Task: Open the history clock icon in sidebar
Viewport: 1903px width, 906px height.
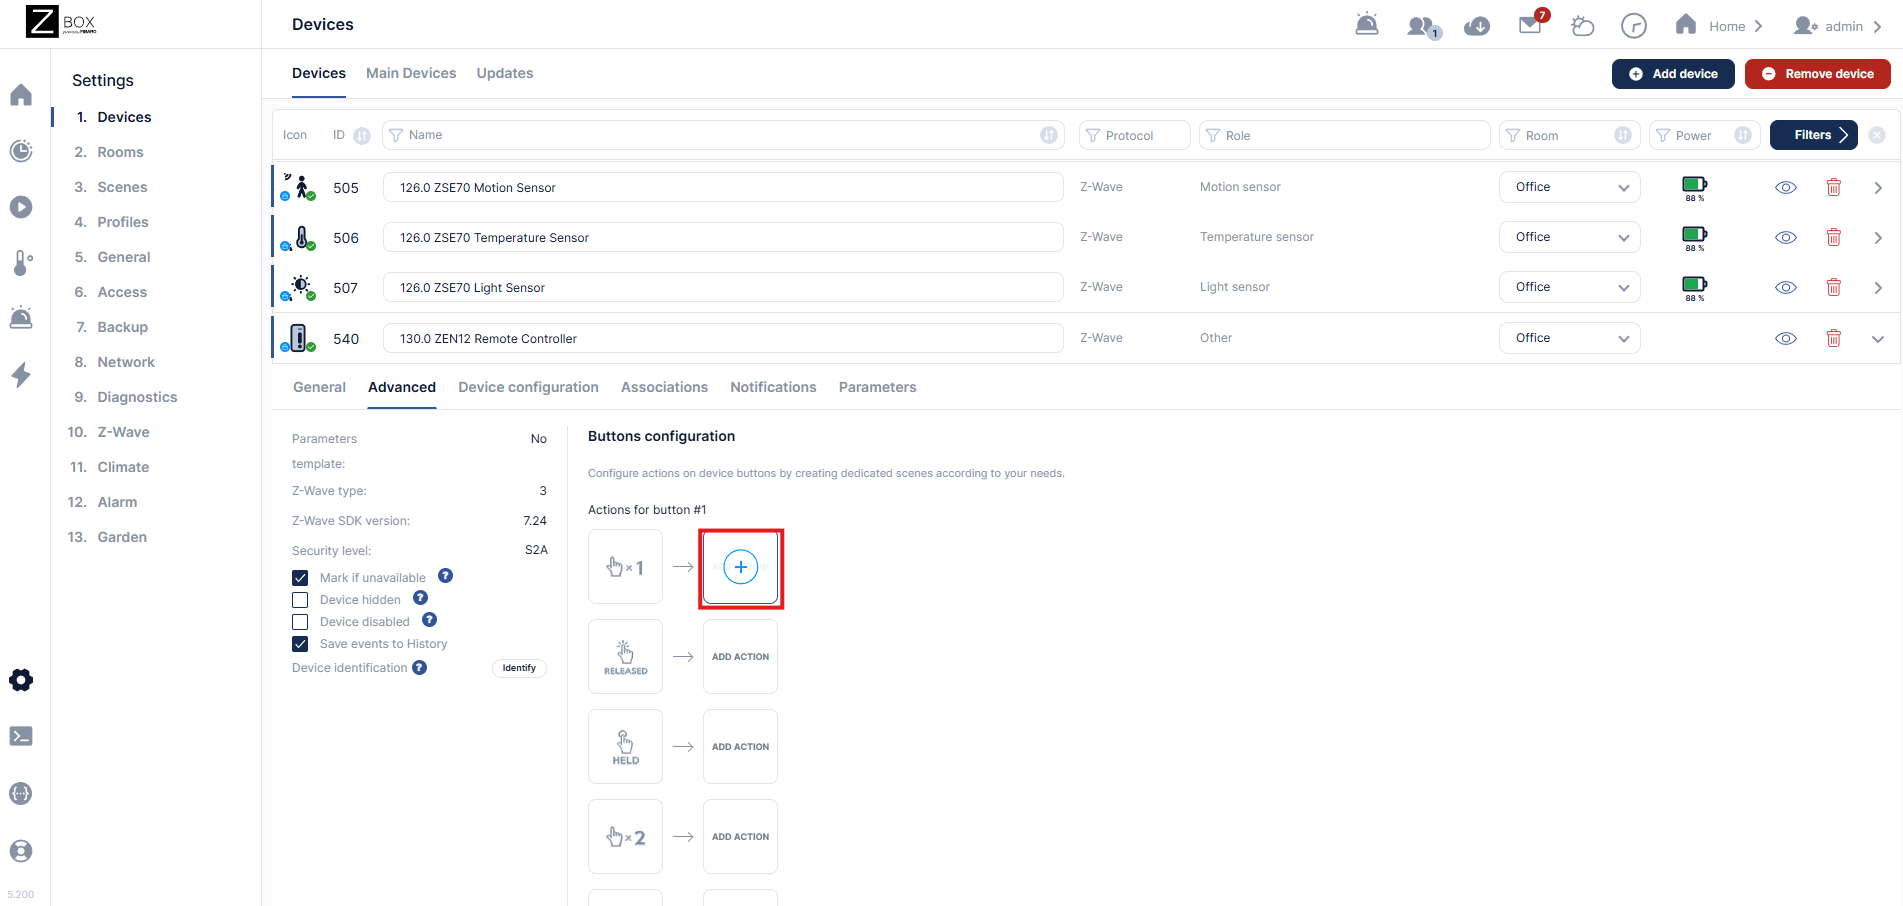Action: coord(21,151)
